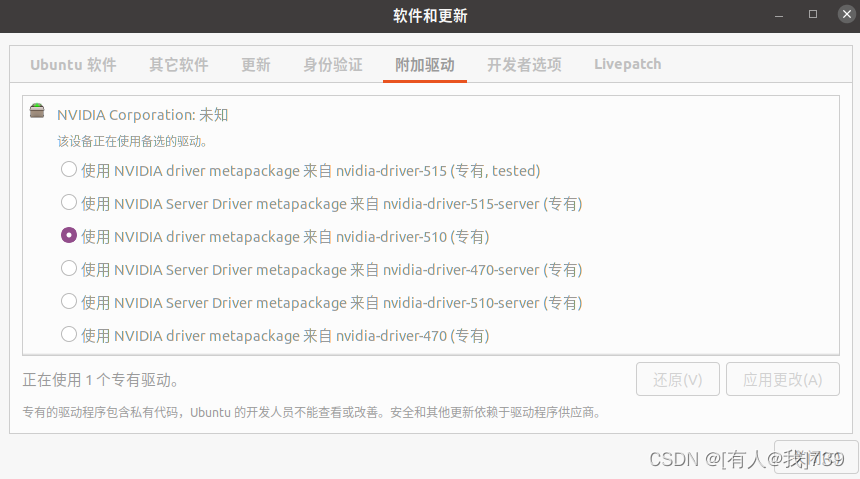
Task: Close the 软件和更新 window
Action: click(847, 14)
